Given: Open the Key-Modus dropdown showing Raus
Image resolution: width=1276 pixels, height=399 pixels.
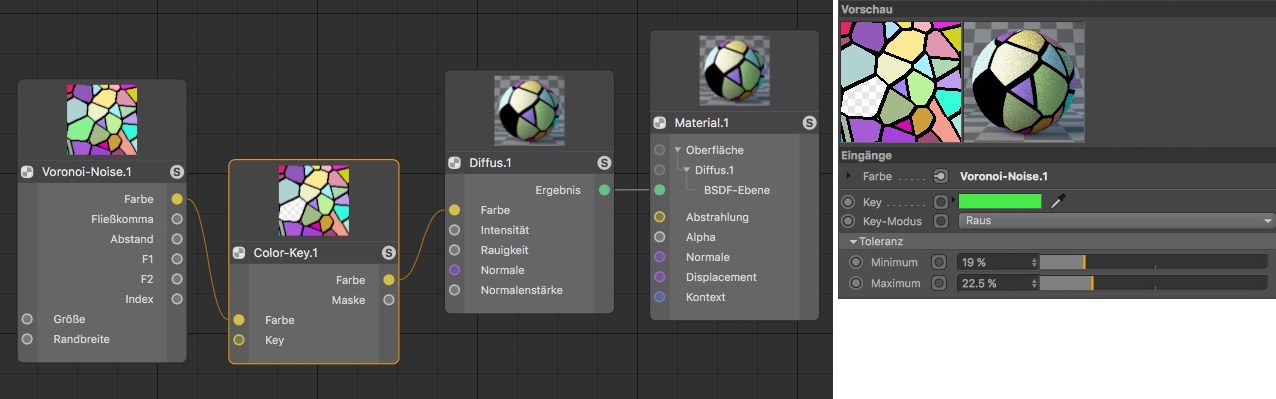Looking at the screenshot, I should point(1117,221).
